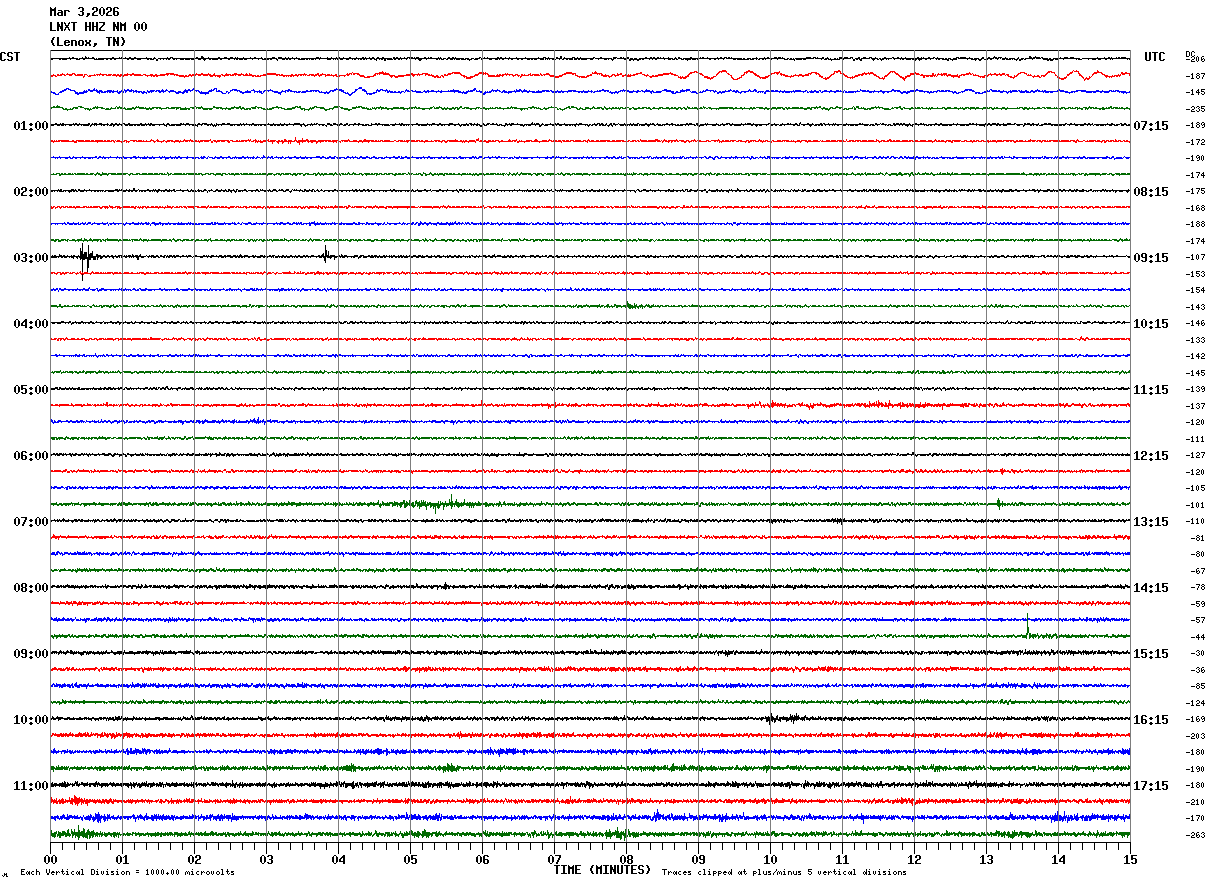
Task: Click the DC offset value -263
Action: [1194, 835]
